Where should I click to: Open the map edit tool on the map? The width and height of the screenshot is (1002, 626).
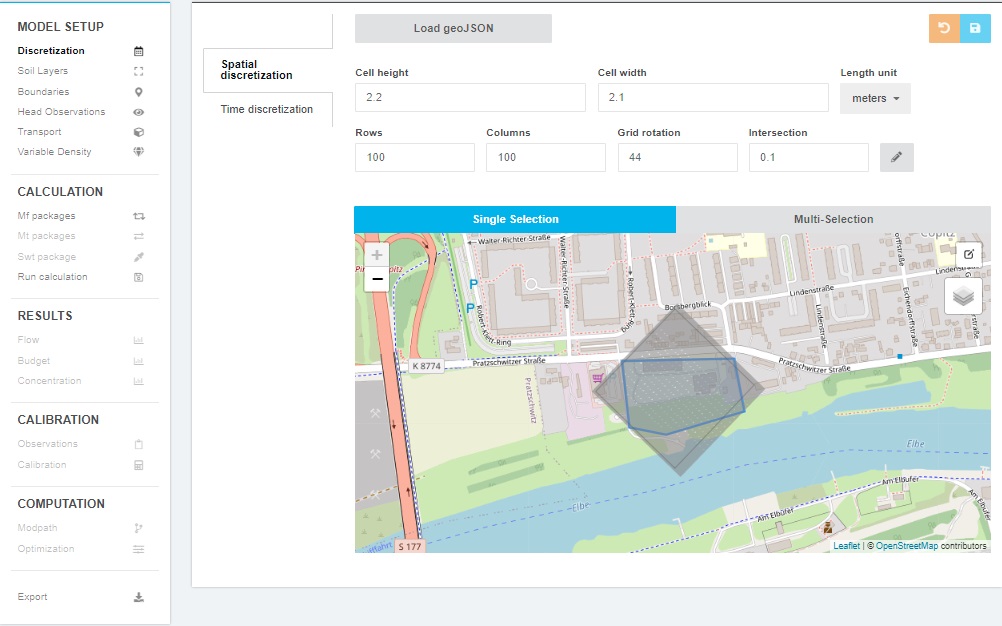click(x=967, y=254)
